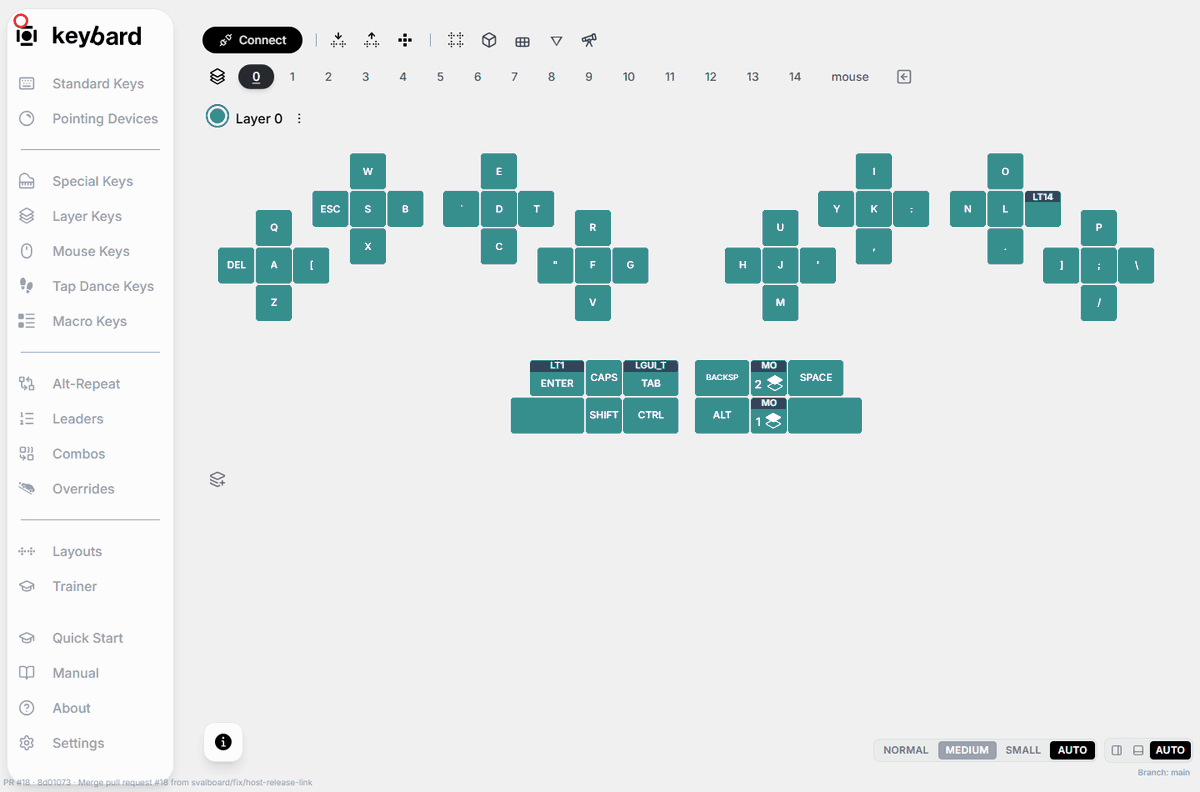1200x792 pixels.
Task: Click the Layer 0 teal color circle
Action: (x=217, y=116)
